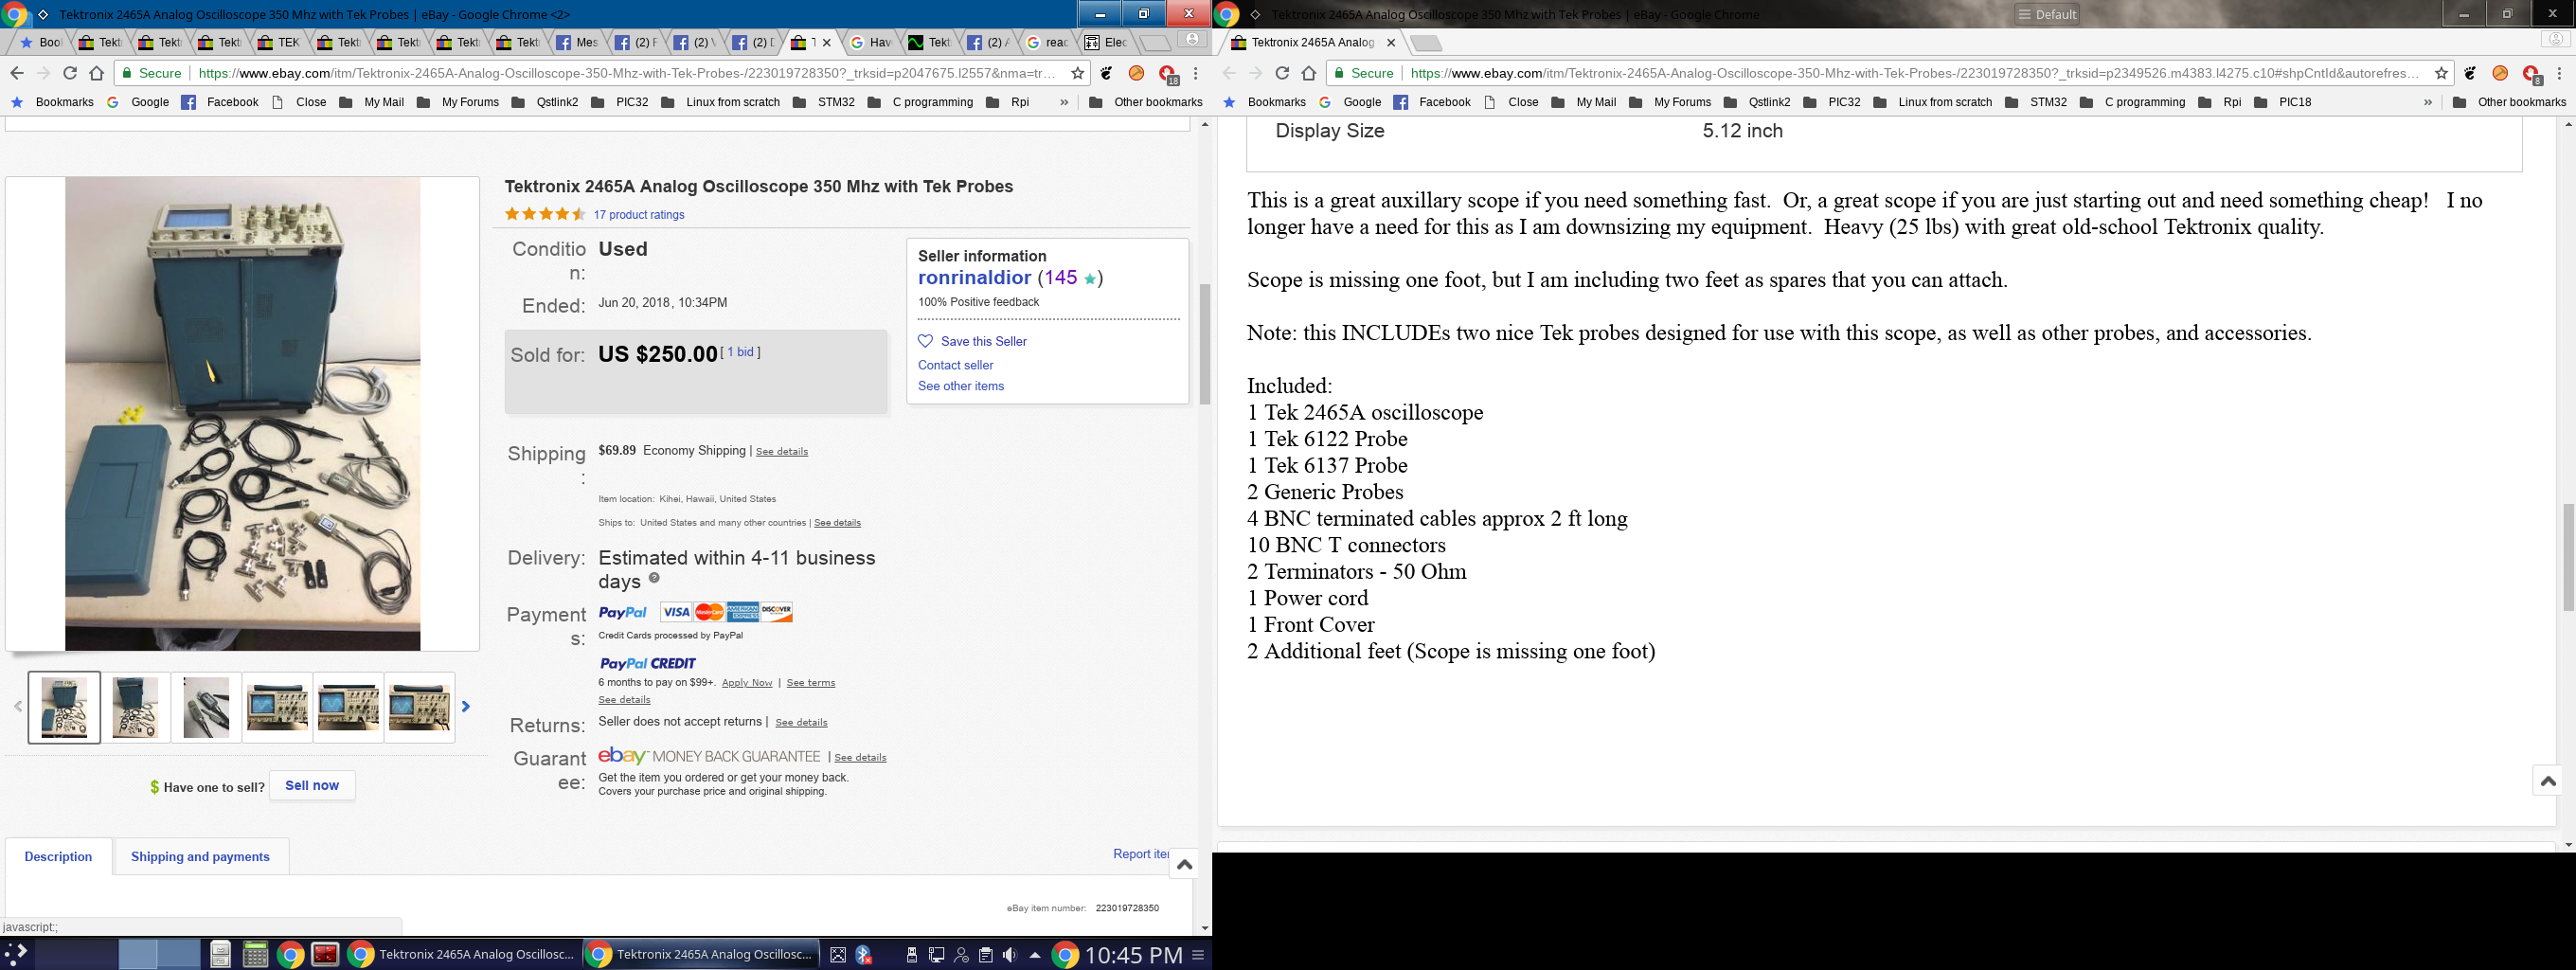Close the Tektronix tab in the right window
The height and width of the screenshot is (970, 2576).
click(x=1390, y=42)
